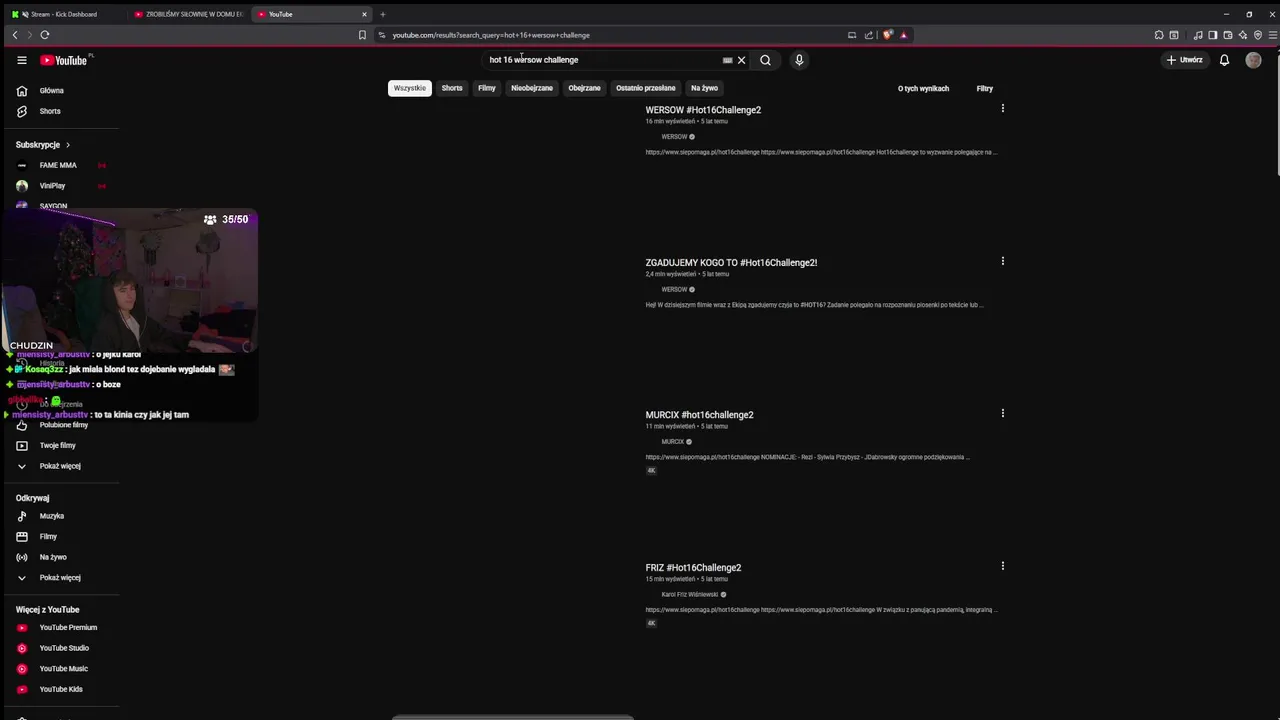
Task: Open the Karol Friz Wiśniewski channel link
Action: pyautogui.click(x=690, y=594)
